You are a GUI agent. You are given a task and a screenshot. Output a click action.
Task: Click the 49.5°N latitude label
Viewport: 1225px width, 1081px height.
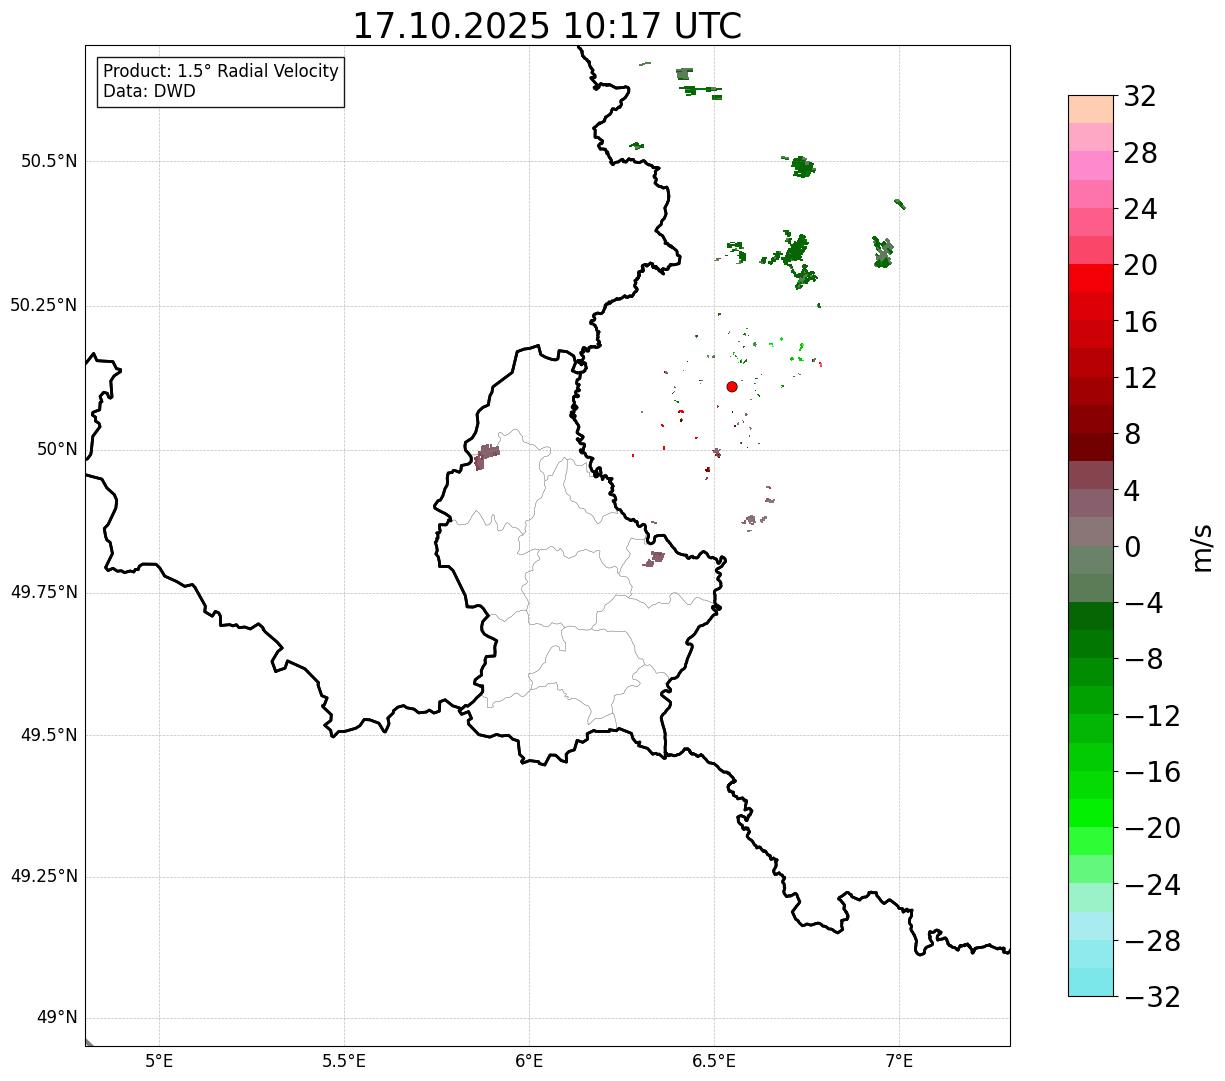click(x=49, y=735)
